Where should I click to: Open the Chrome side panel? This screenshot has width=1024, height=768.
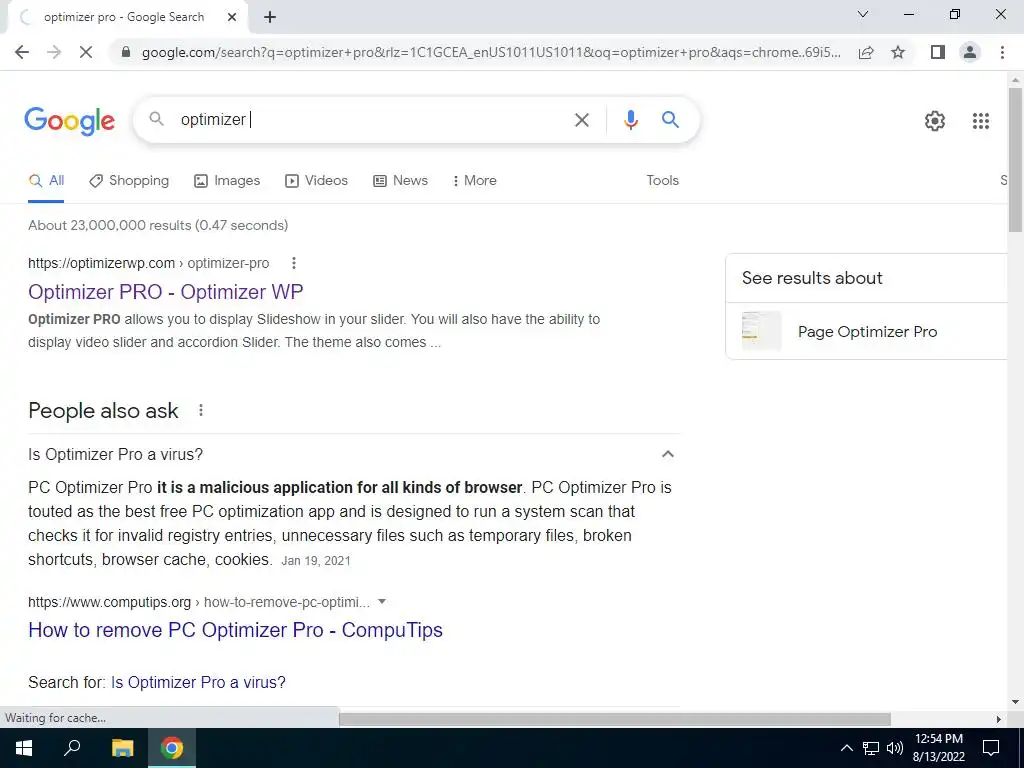tap(938, 52)
